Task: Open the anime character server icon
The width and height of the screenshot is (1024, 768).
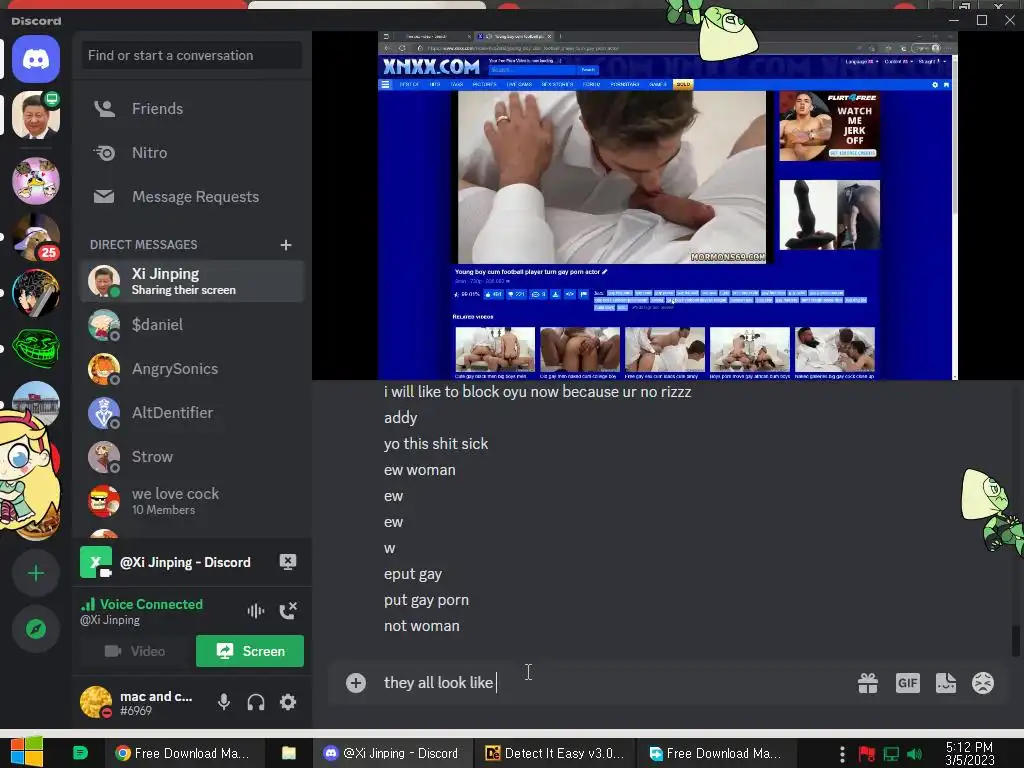Action: [x=36, y=293]
